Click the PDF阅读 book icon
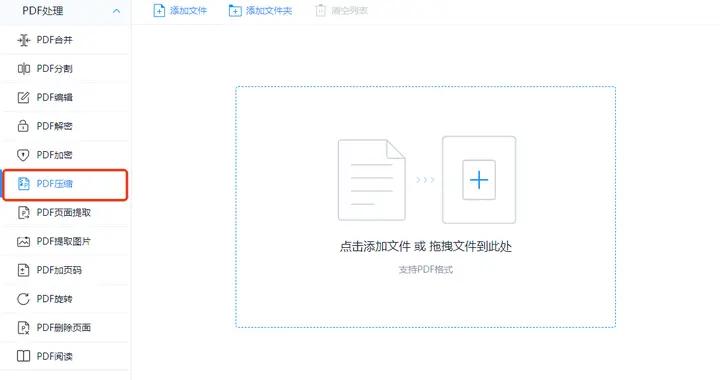 point(23,356)
